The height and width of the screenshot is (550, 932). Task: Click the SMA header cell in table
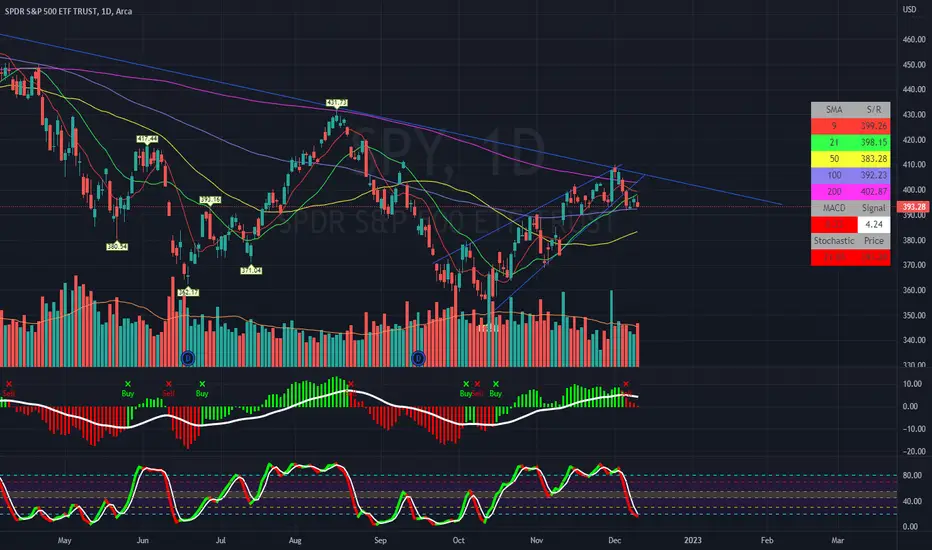834,110
